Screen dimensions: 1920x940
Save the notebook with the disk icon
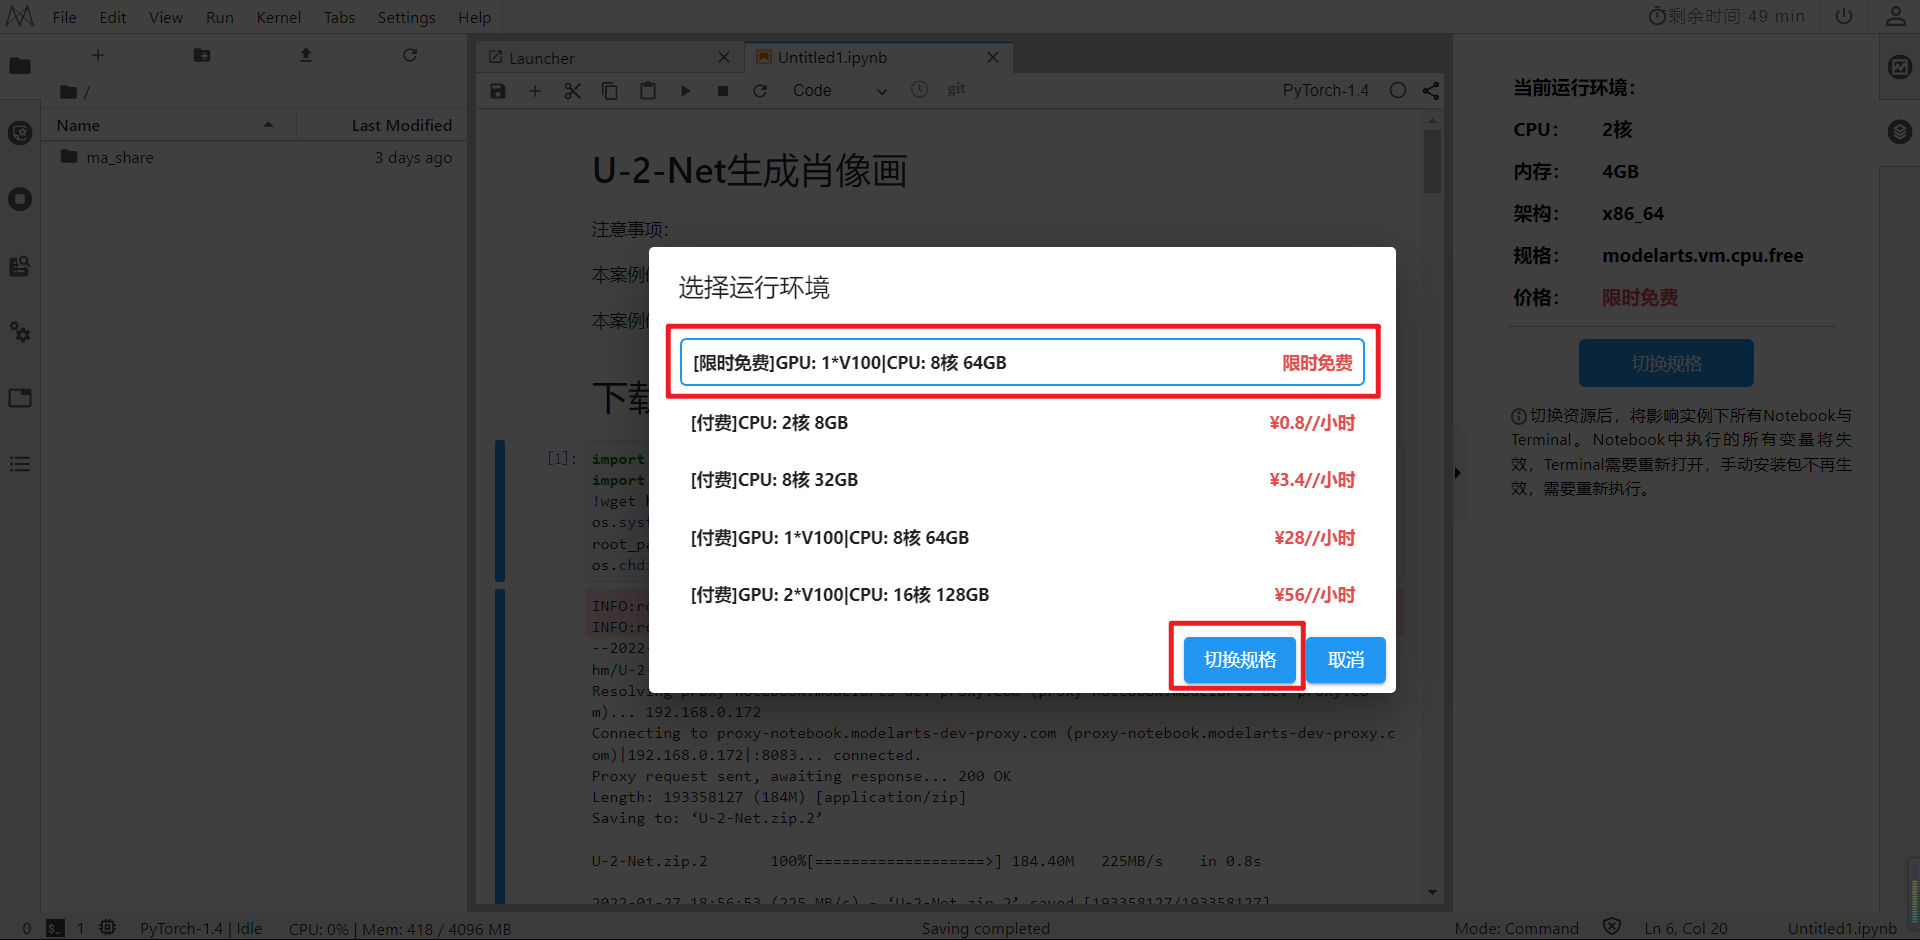point(498,91)
